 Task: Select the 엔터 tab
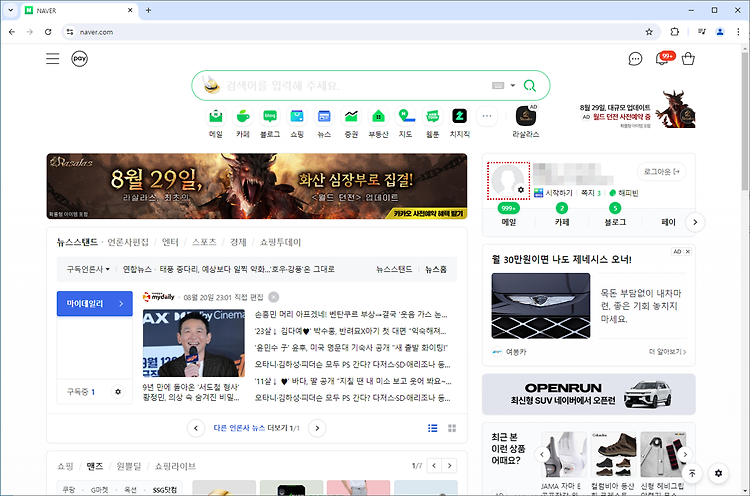(x=170, y=242)
